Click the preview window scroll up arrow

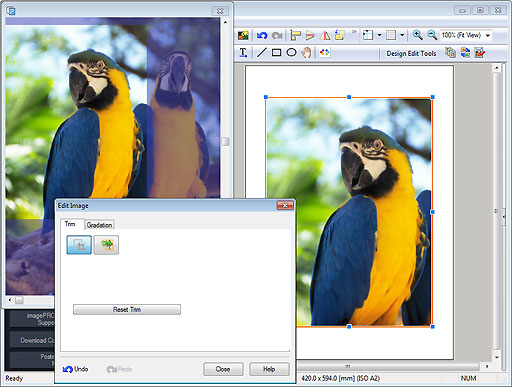tap(225, 22)
